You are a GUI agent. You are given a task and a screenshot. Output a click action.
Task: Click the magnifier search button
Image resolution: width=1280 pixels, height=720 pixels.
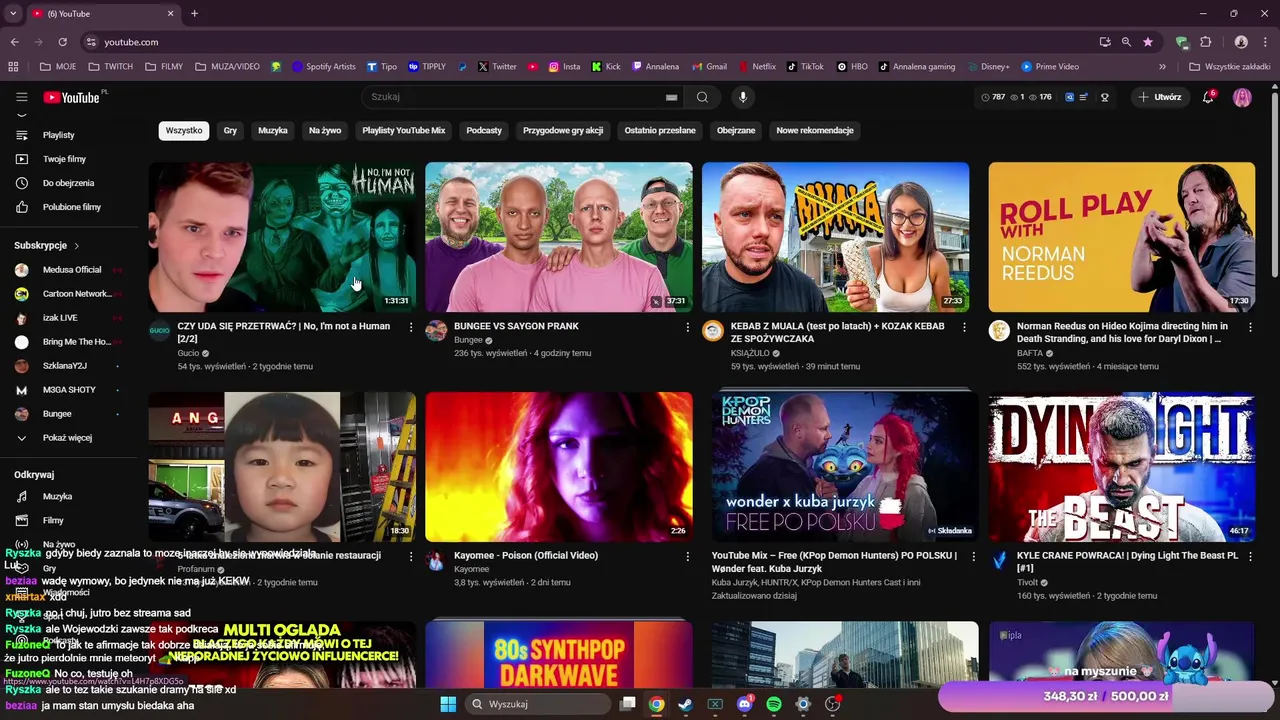702,97
